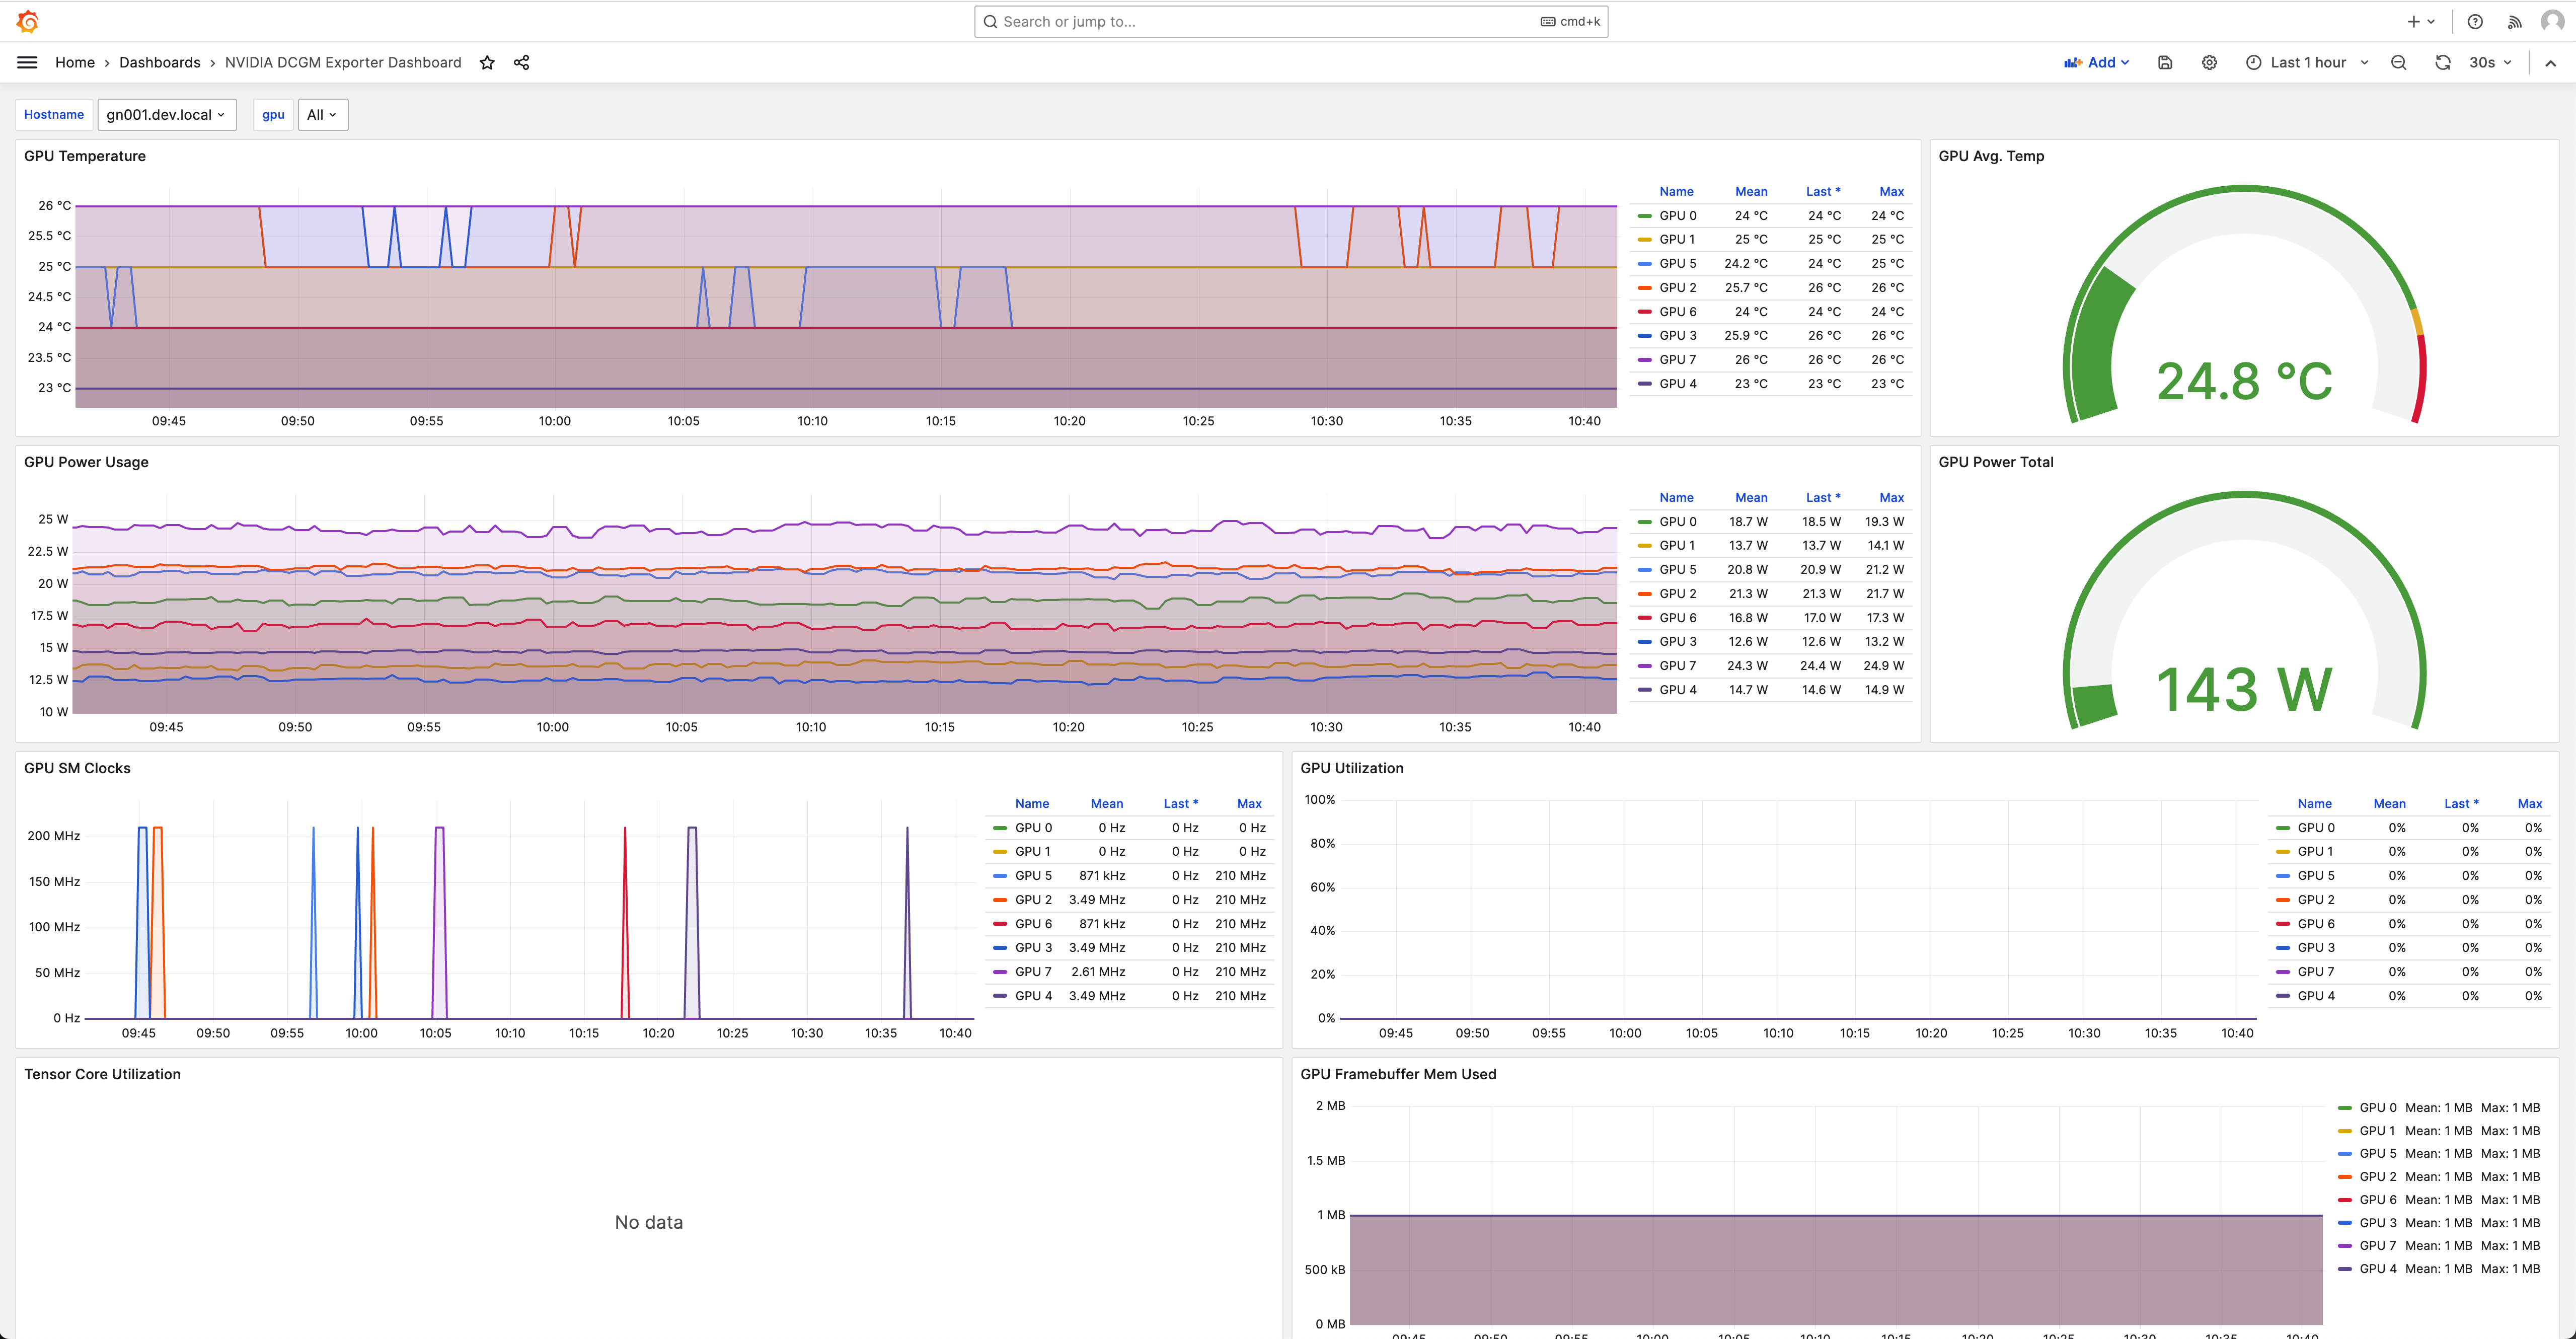Open the news feed icon
2576x1339 pixels.
tap(2514, 21)
